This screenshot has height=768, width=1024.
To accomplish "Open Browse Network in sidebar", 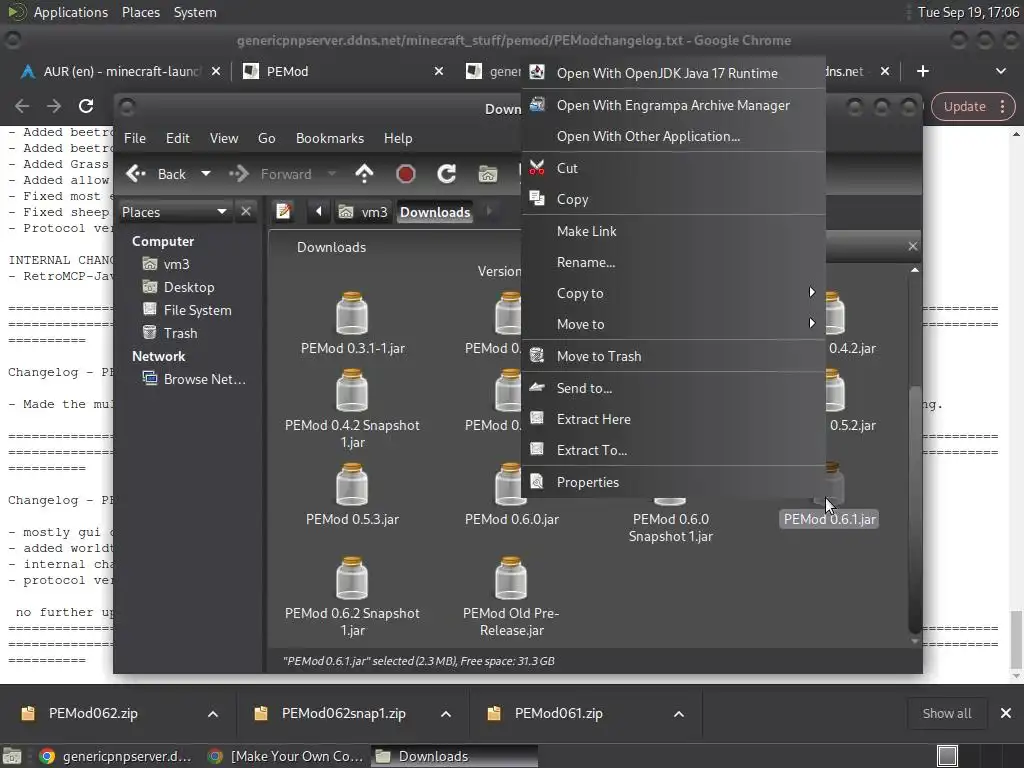I will (195, 379).
